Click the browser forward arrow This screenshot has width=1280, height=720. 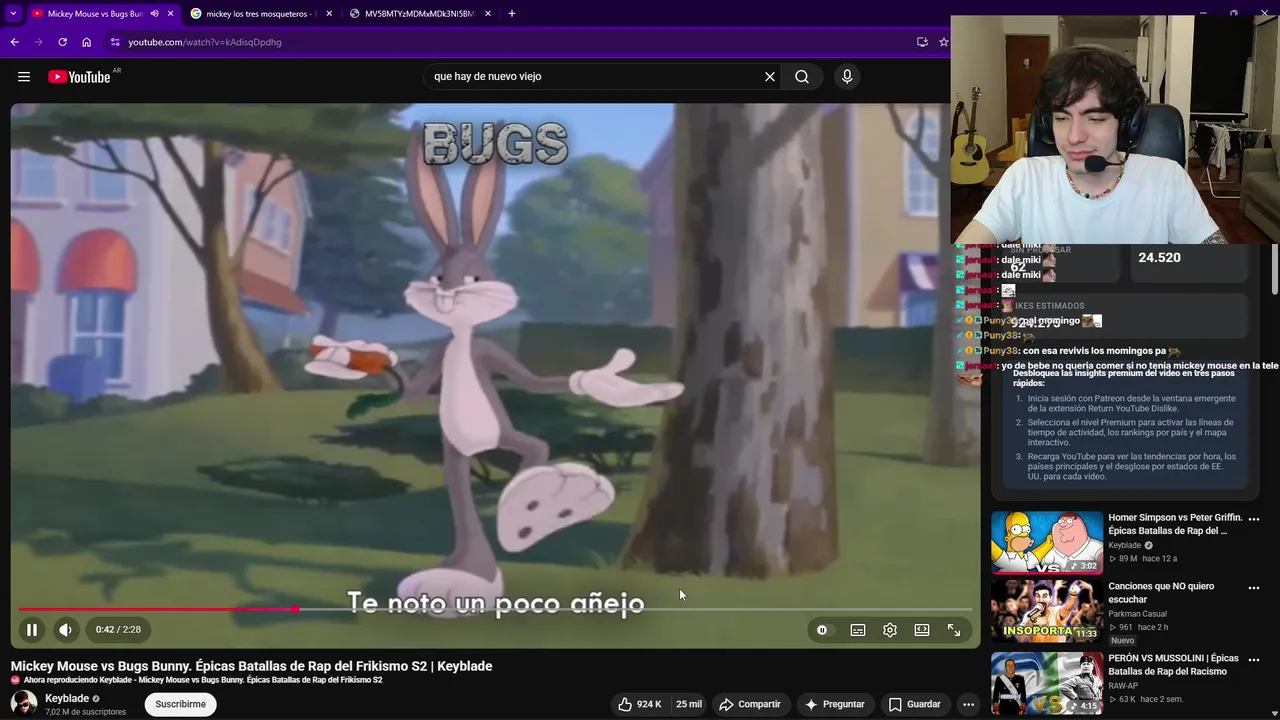pyautogui.click(x=38, y=42)
